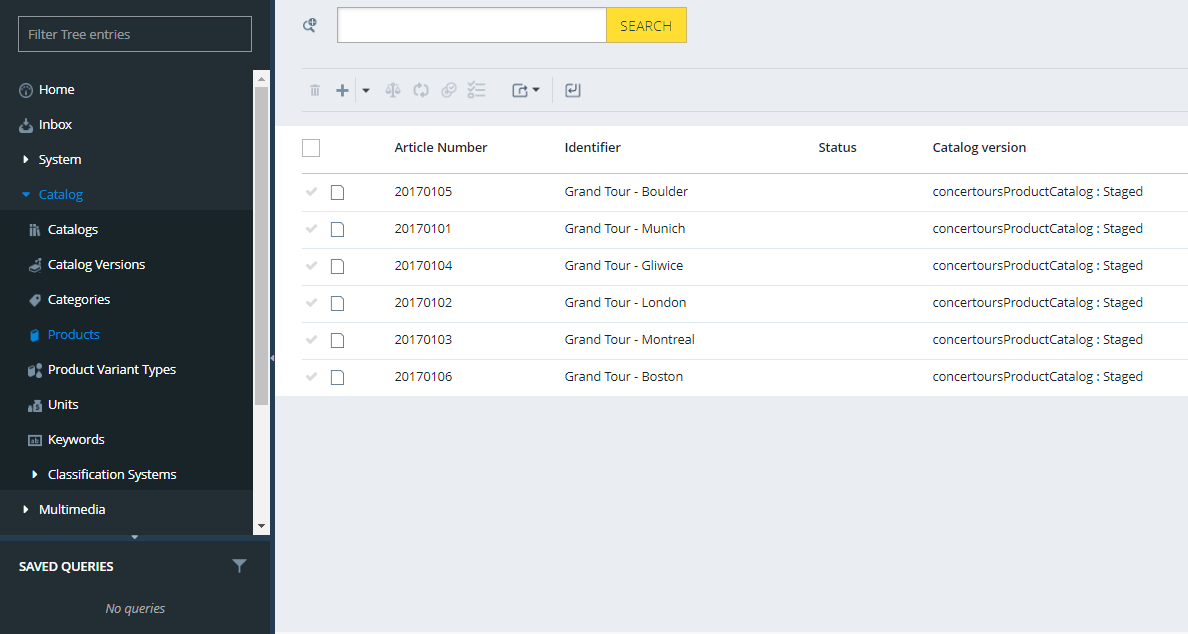Open the Home tree entry
The height and width of the screenshot is (634, 1188).
coord(57,89)
